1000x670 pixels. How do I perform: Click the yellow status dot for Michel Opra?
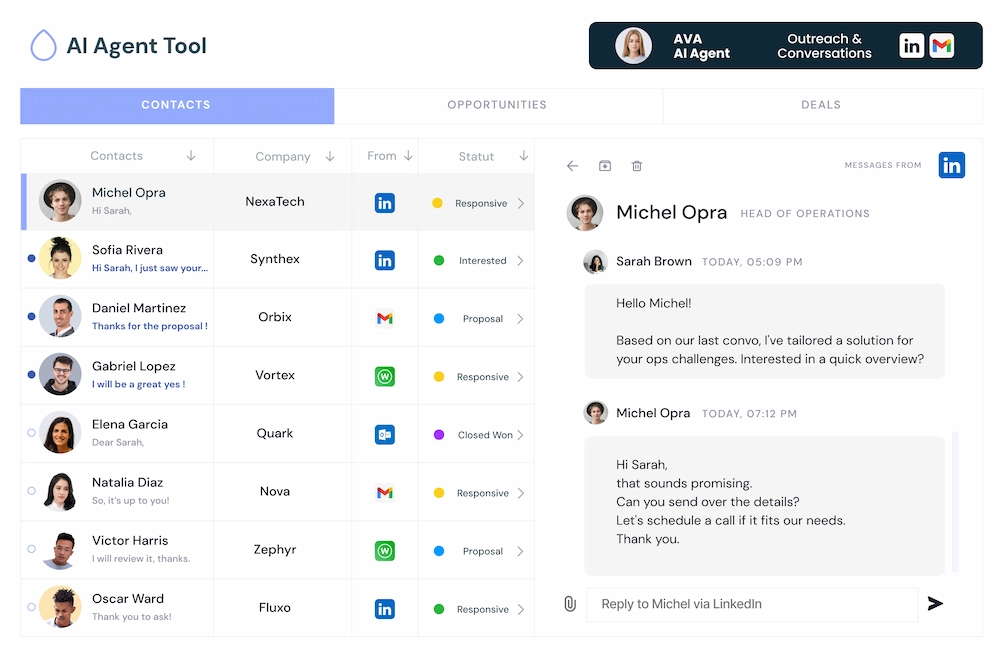click(x=438, y=203)
